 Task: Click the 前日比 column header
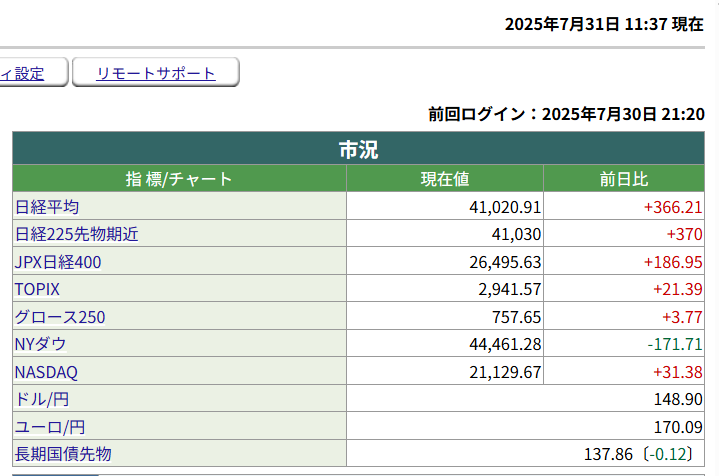click(623, 180)
